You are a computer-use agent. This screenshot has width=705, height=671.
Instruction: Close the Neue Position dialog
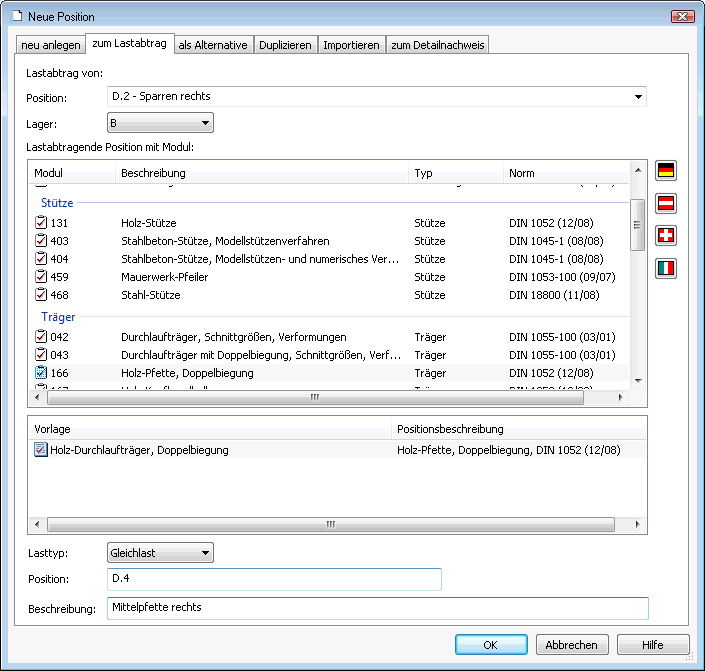tap(683, 17)
